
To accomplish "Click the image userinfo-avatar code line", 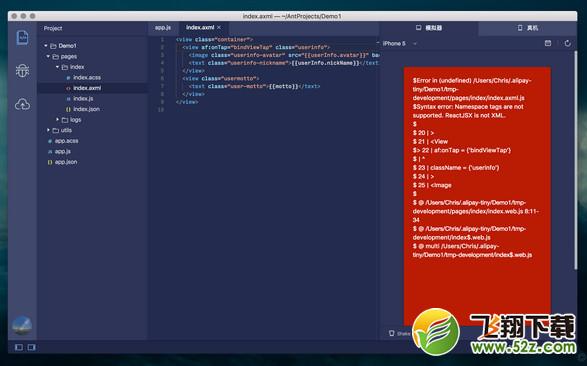I will (x=284, y=55).
